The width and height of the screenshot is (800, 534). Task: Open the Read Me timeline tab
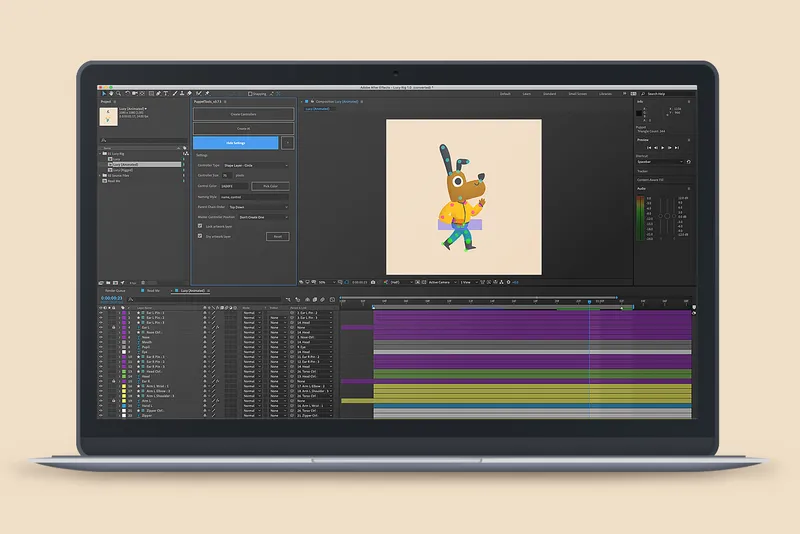point(153,291)
